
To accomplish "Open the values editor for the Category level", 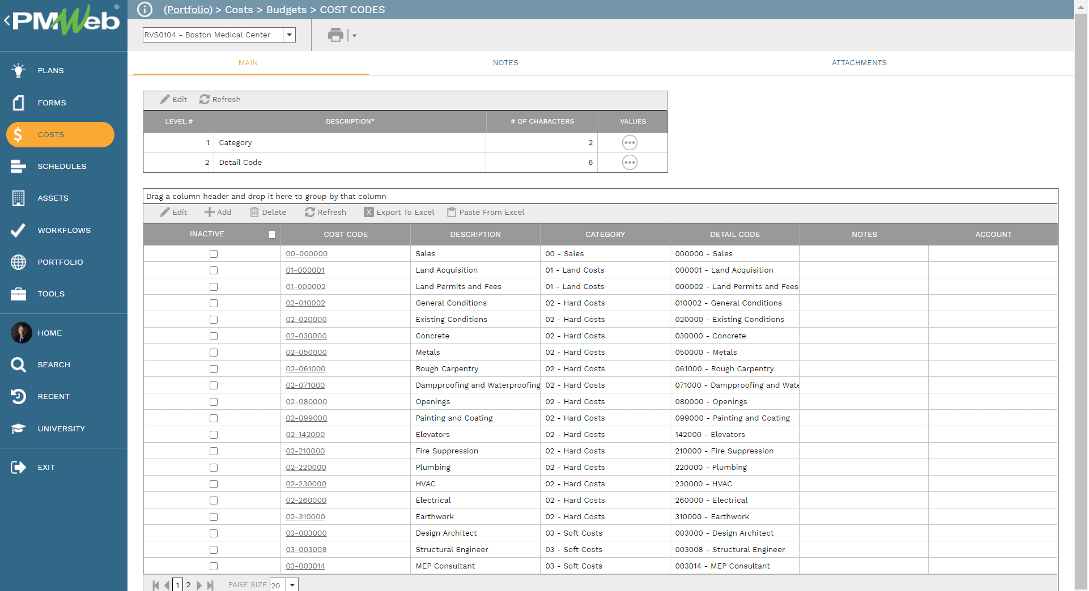I will (x=630, y=142).
